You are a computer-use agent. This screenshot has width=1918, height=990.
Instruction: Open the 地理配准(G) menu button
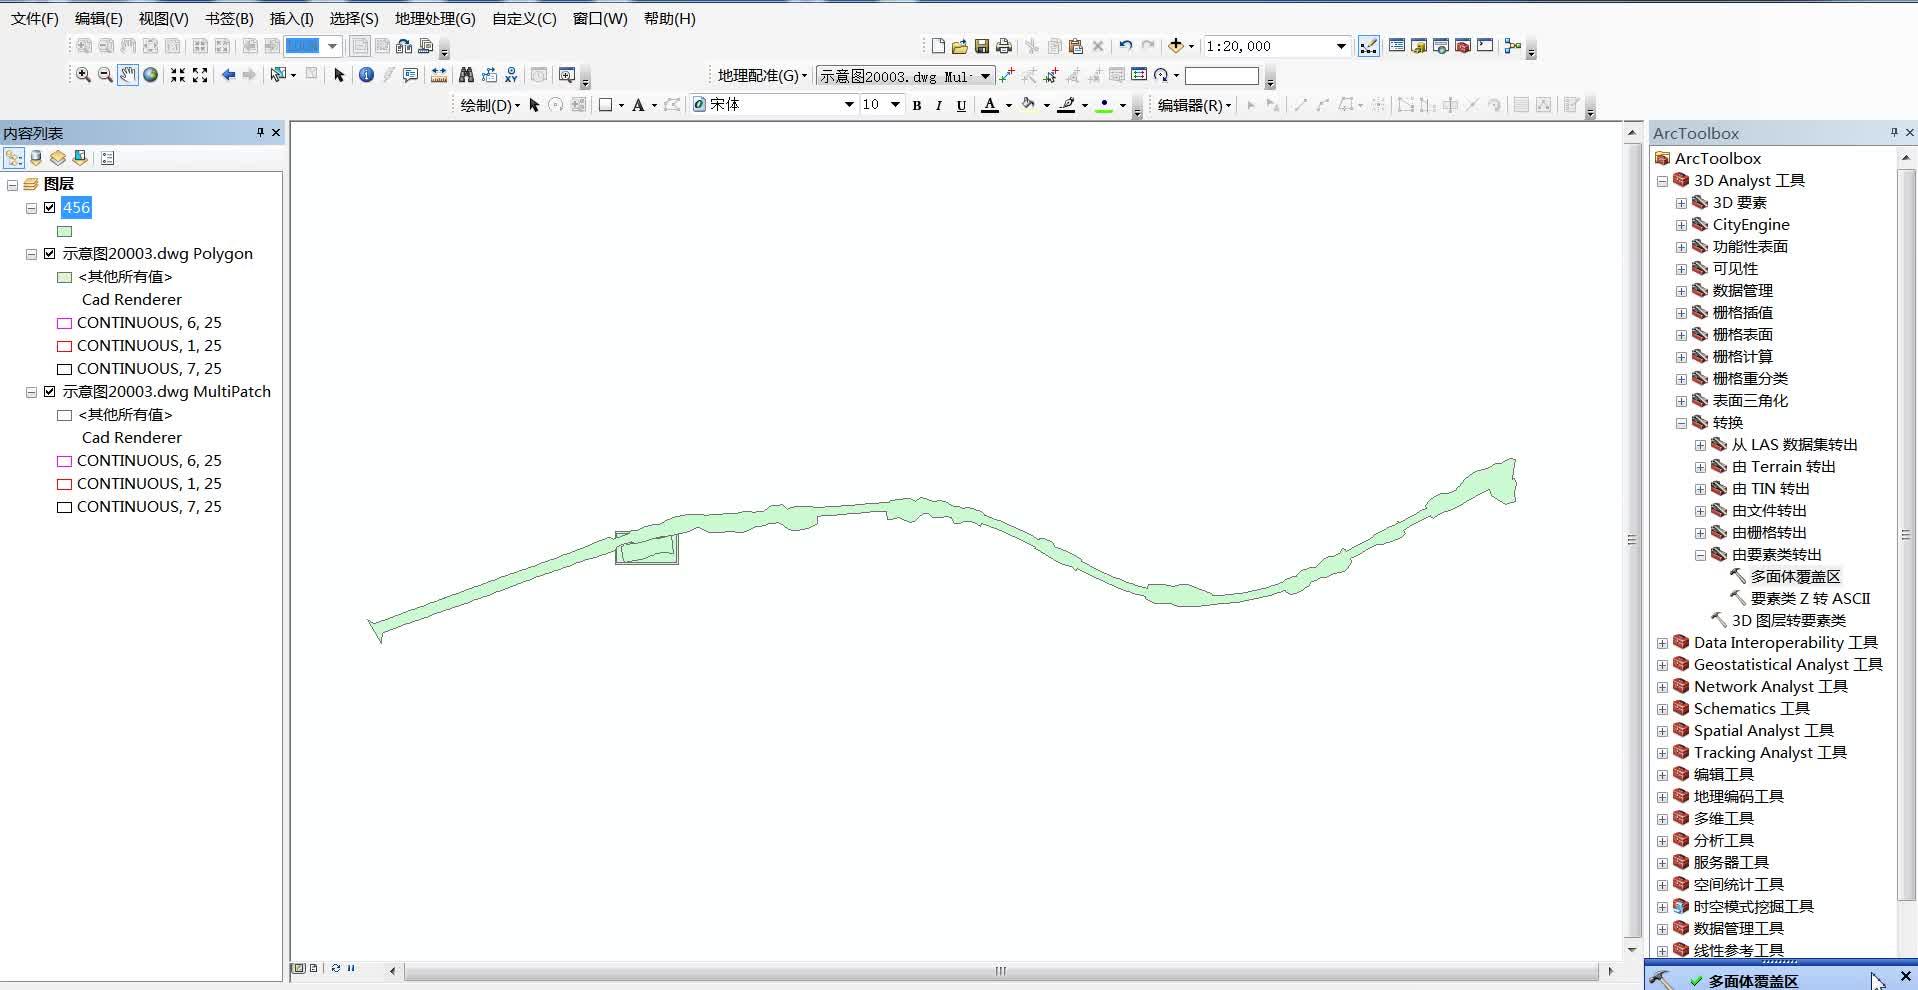[x=762, y=76]
